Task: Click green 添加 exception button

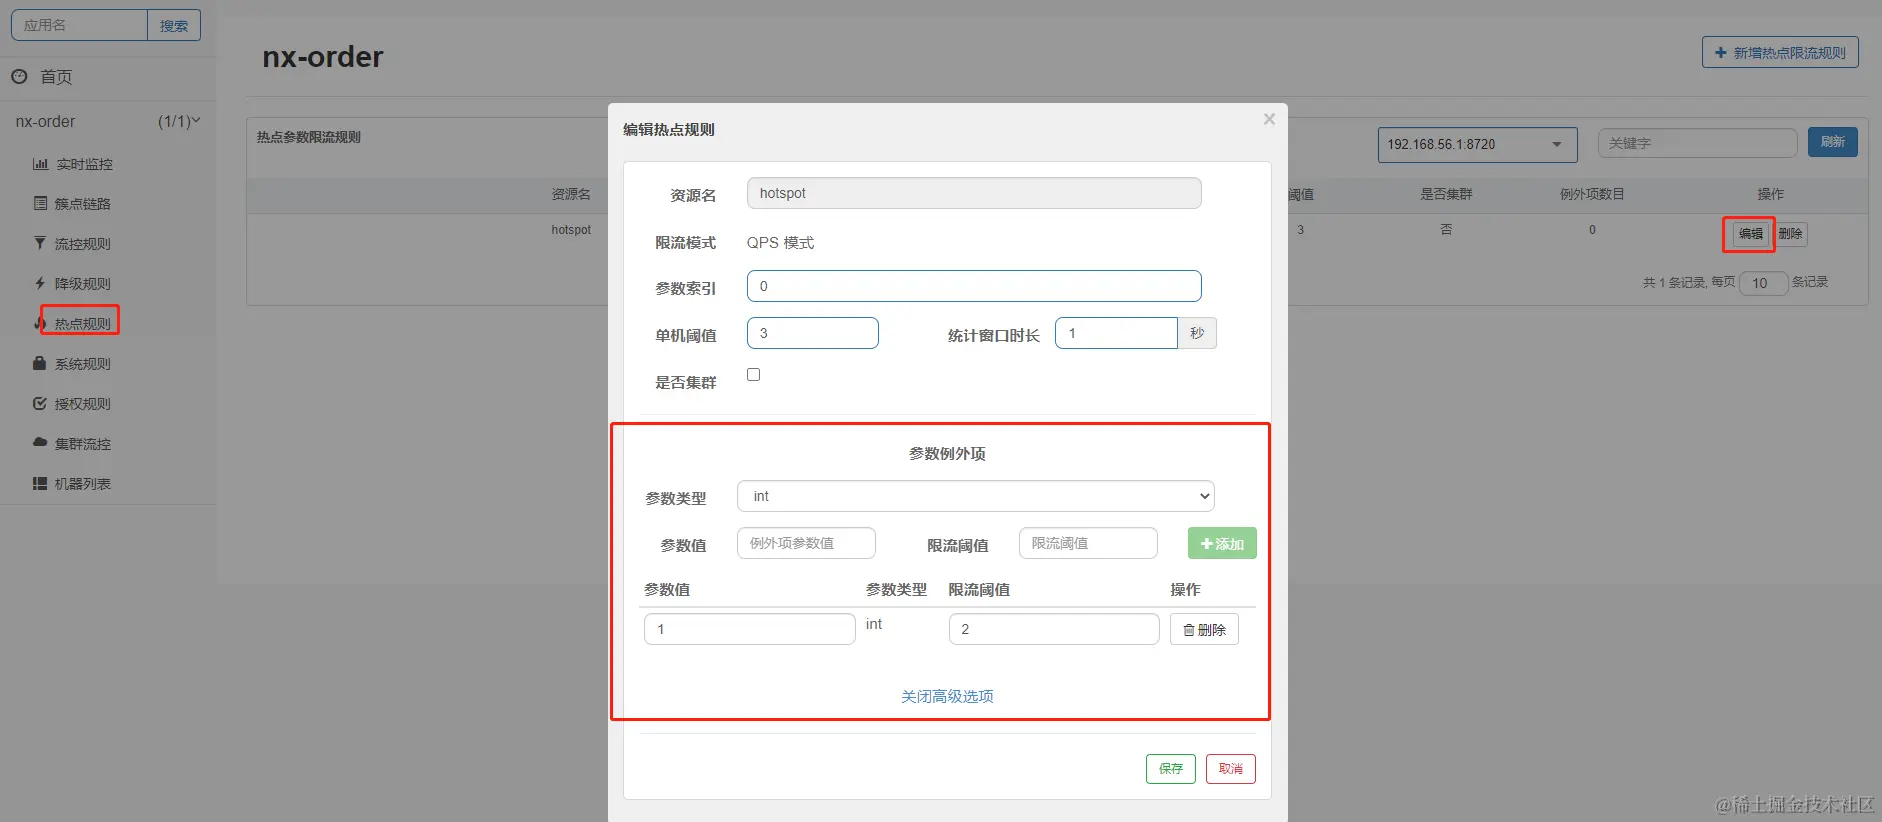Action: 1222,543
